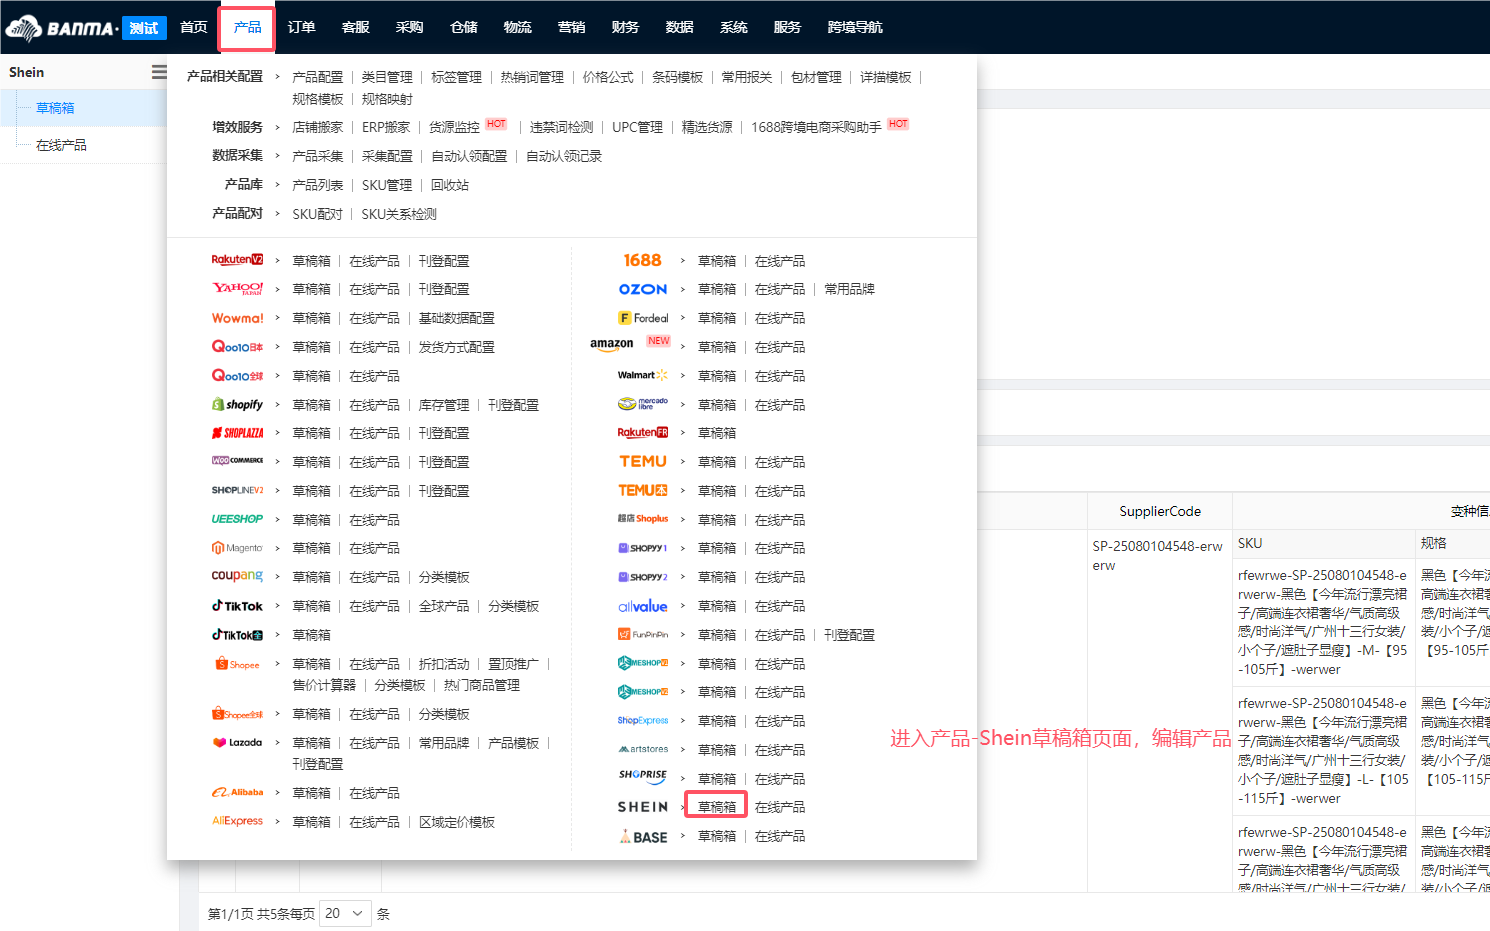The height and width of the screenshot is (931, 1490).
Task: Click the Rakuten V2 platform logo
Action: 237,260
